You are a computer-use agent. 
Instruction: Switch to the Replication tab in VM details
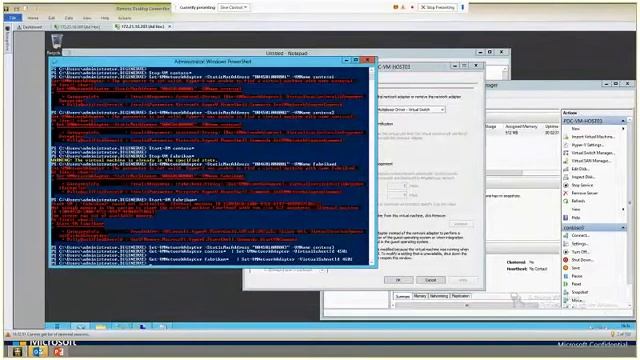point(460,296)
